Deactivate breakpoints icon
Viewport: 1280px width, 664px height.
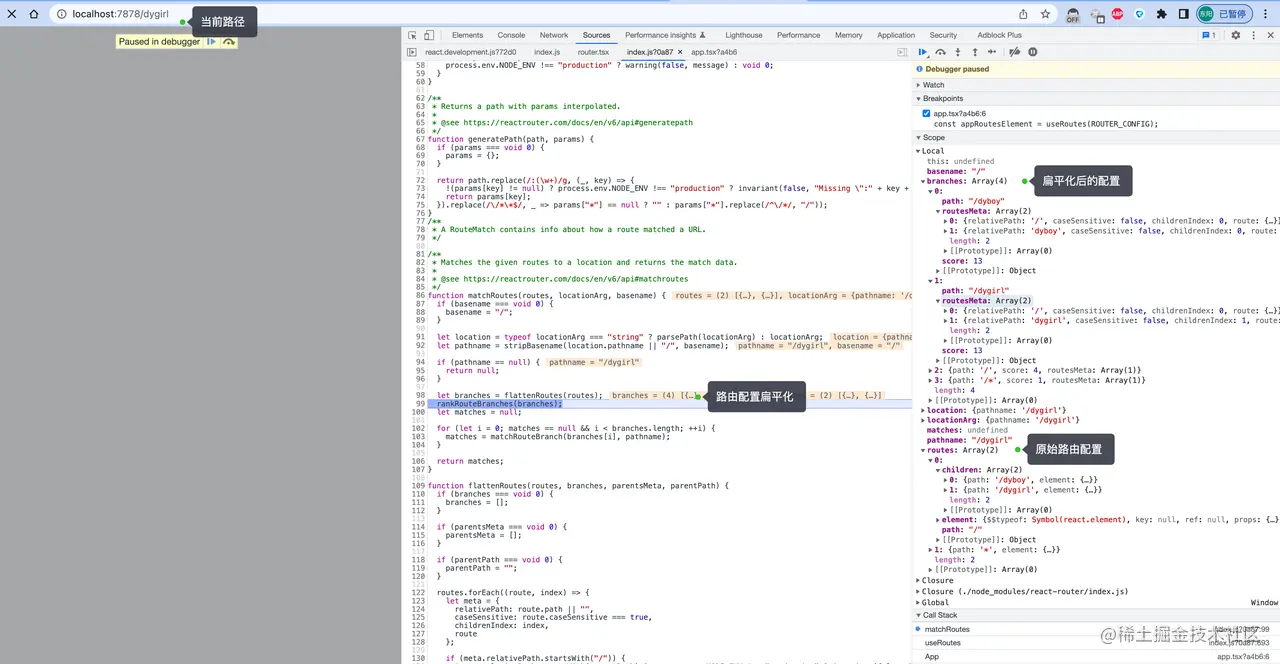pos(1014,52)
